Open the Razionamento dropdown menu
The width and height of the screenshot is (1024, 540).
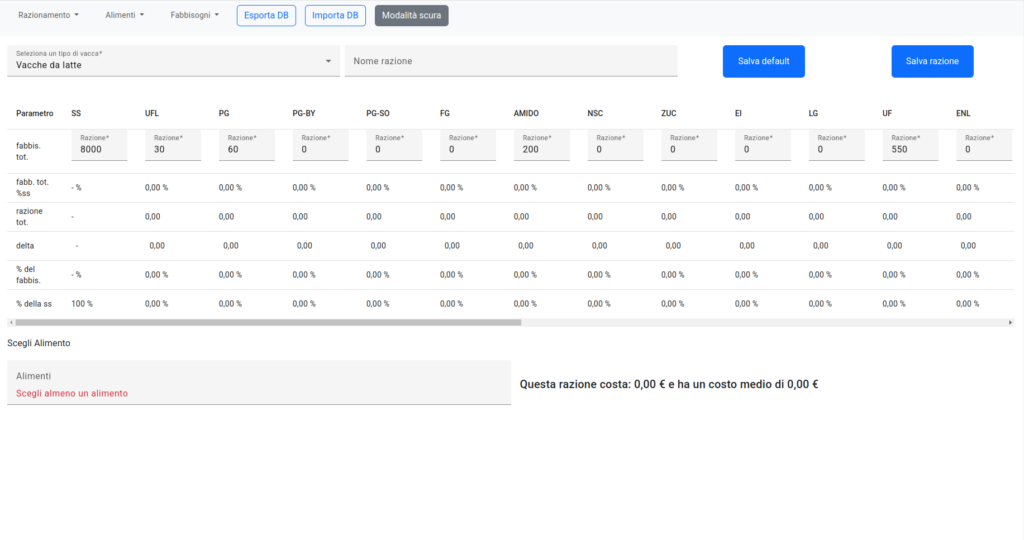(x=48, y=15)
